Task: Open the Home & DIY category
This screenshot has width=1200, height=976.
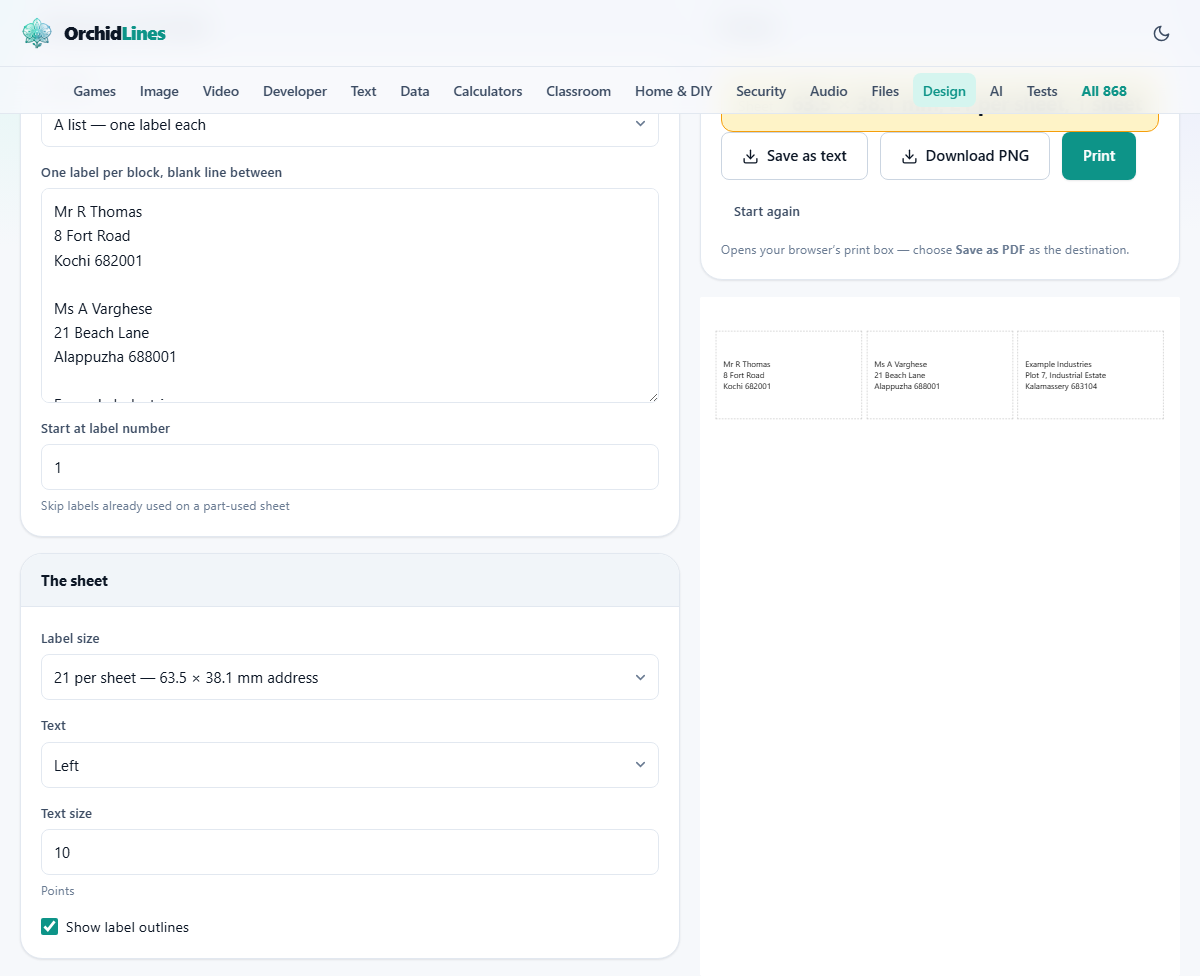Action: click(674, 91)
